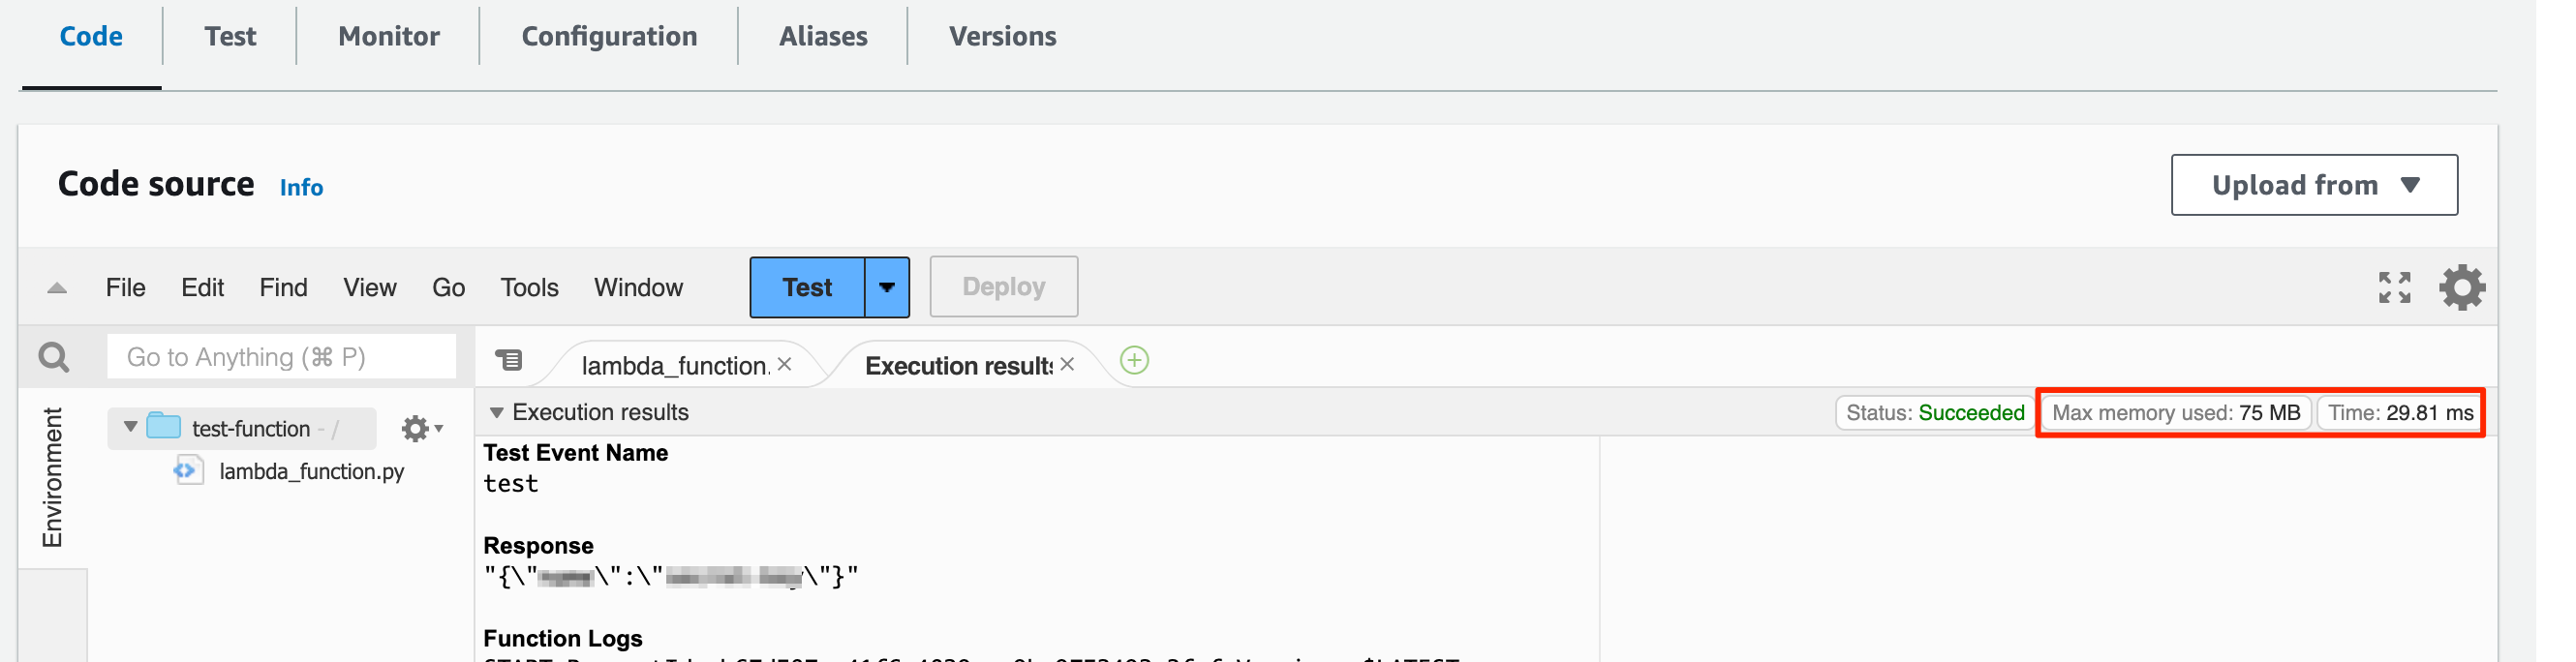Open test-function folder gear settings

pos(421,429)
